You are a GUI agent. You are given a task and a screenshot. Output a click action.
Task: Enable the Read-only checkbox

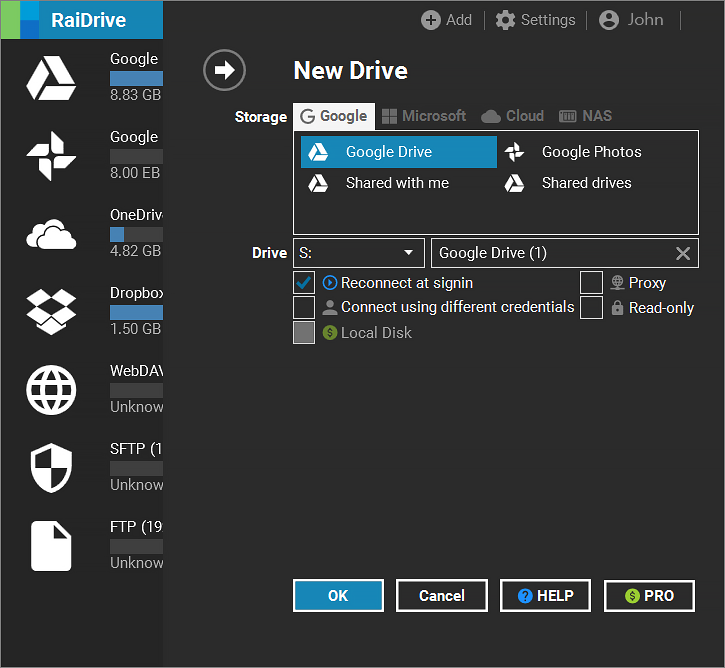[x=591, y=307]
